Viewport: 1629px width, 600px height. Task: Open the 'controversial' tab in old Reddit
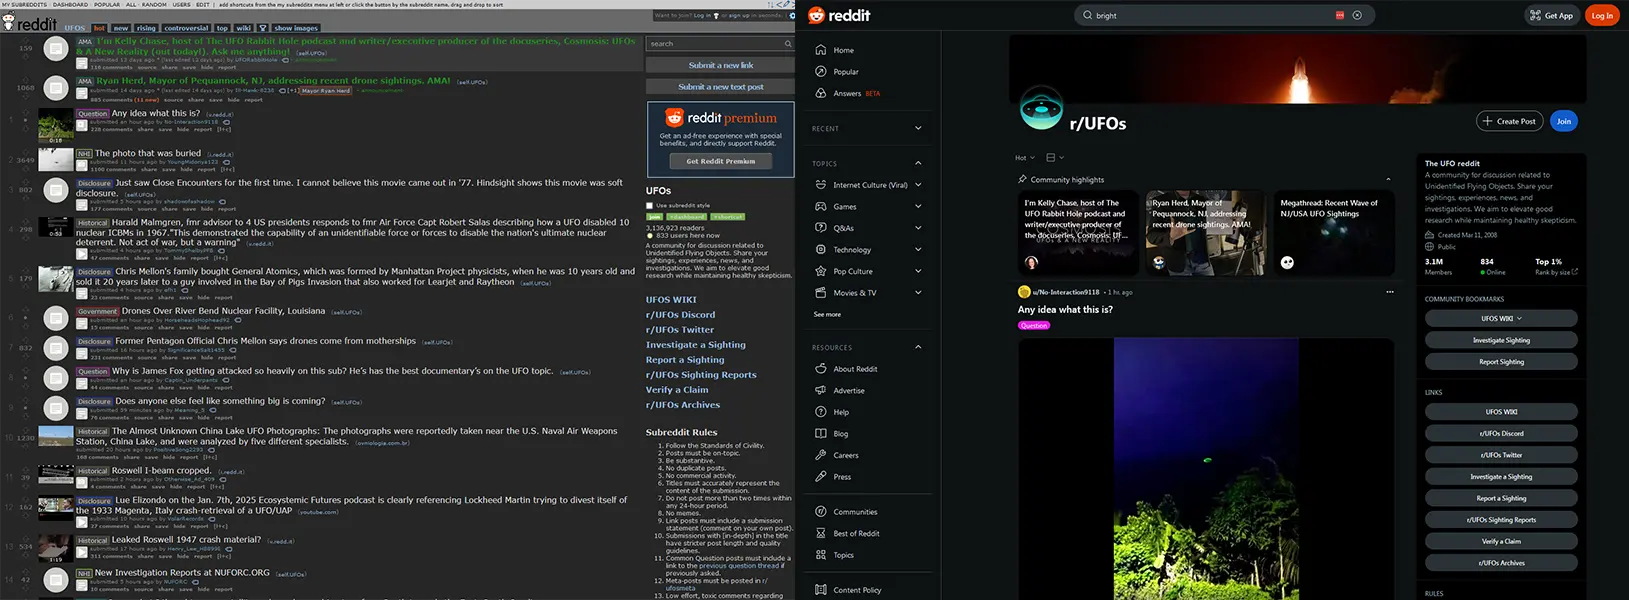click(x=186, y=28)
